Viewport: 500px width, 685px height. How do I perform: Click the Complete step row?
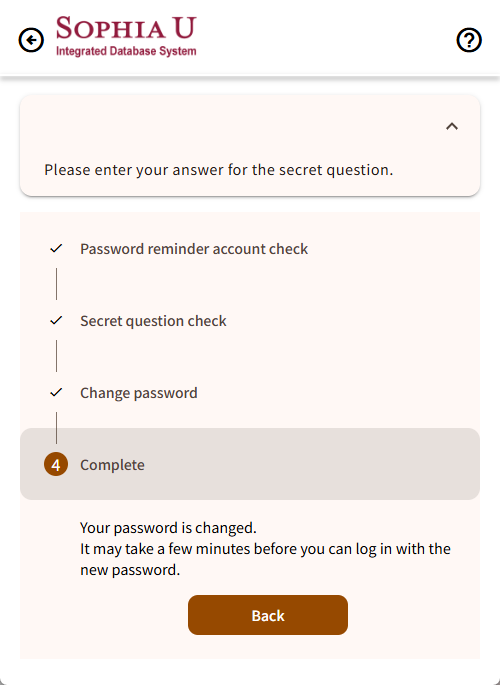[250, 464]
